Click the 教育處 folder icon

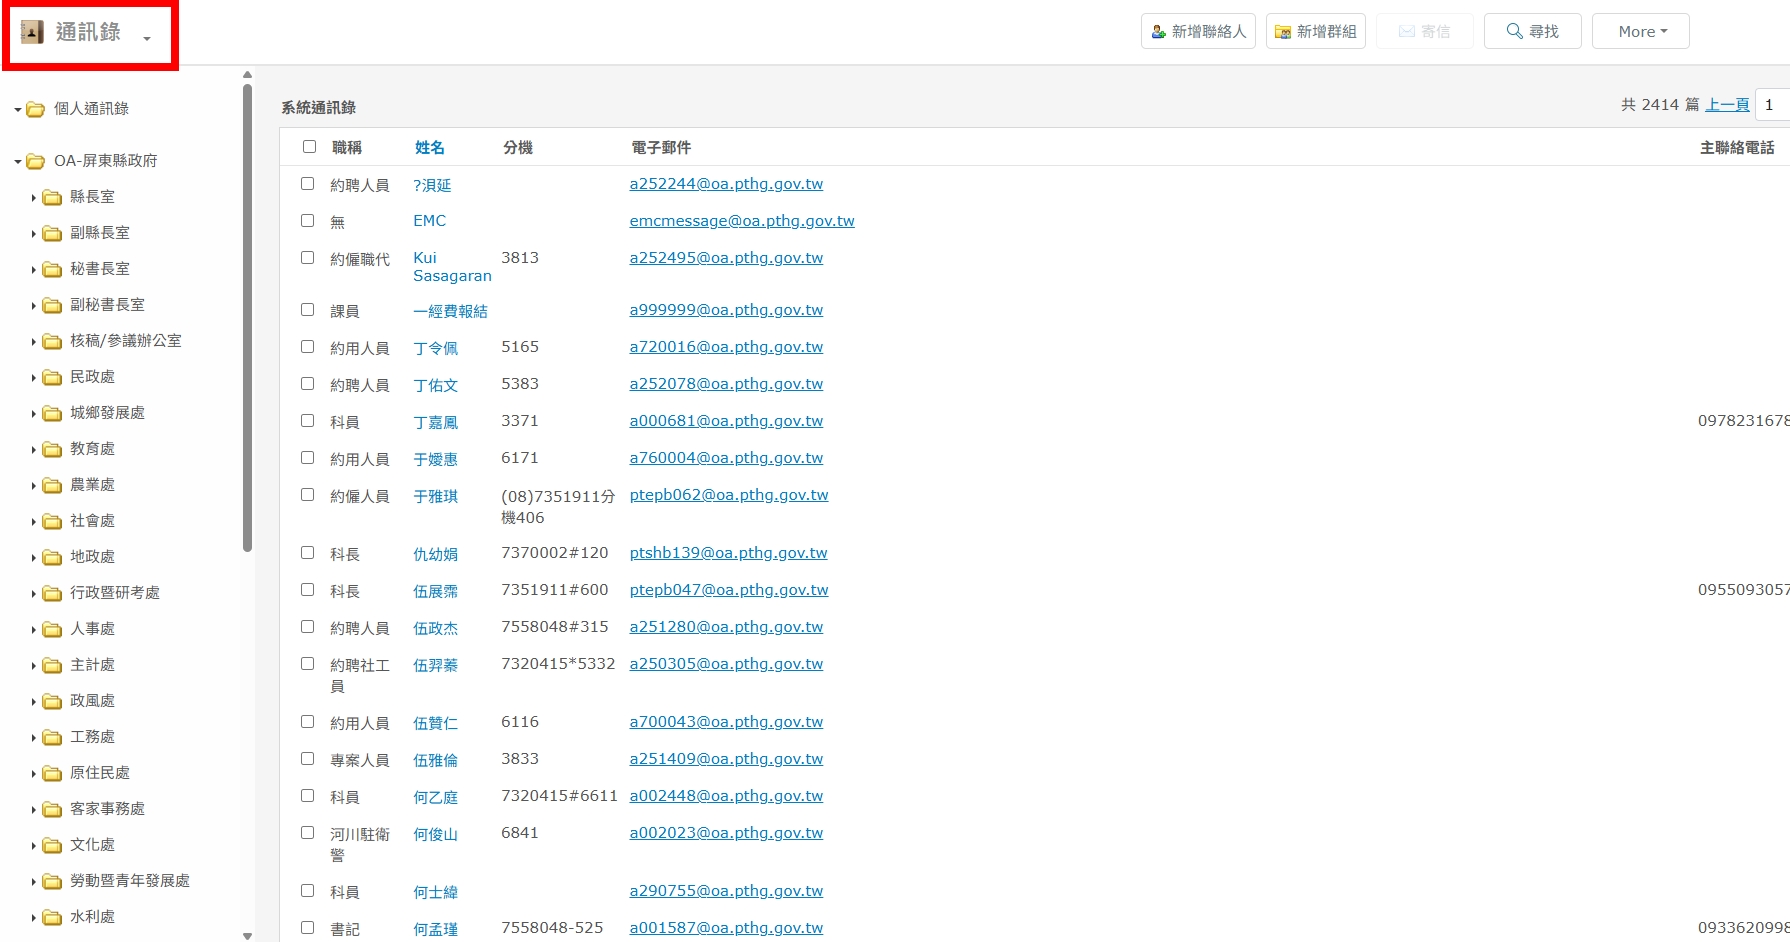pos(52,449)
